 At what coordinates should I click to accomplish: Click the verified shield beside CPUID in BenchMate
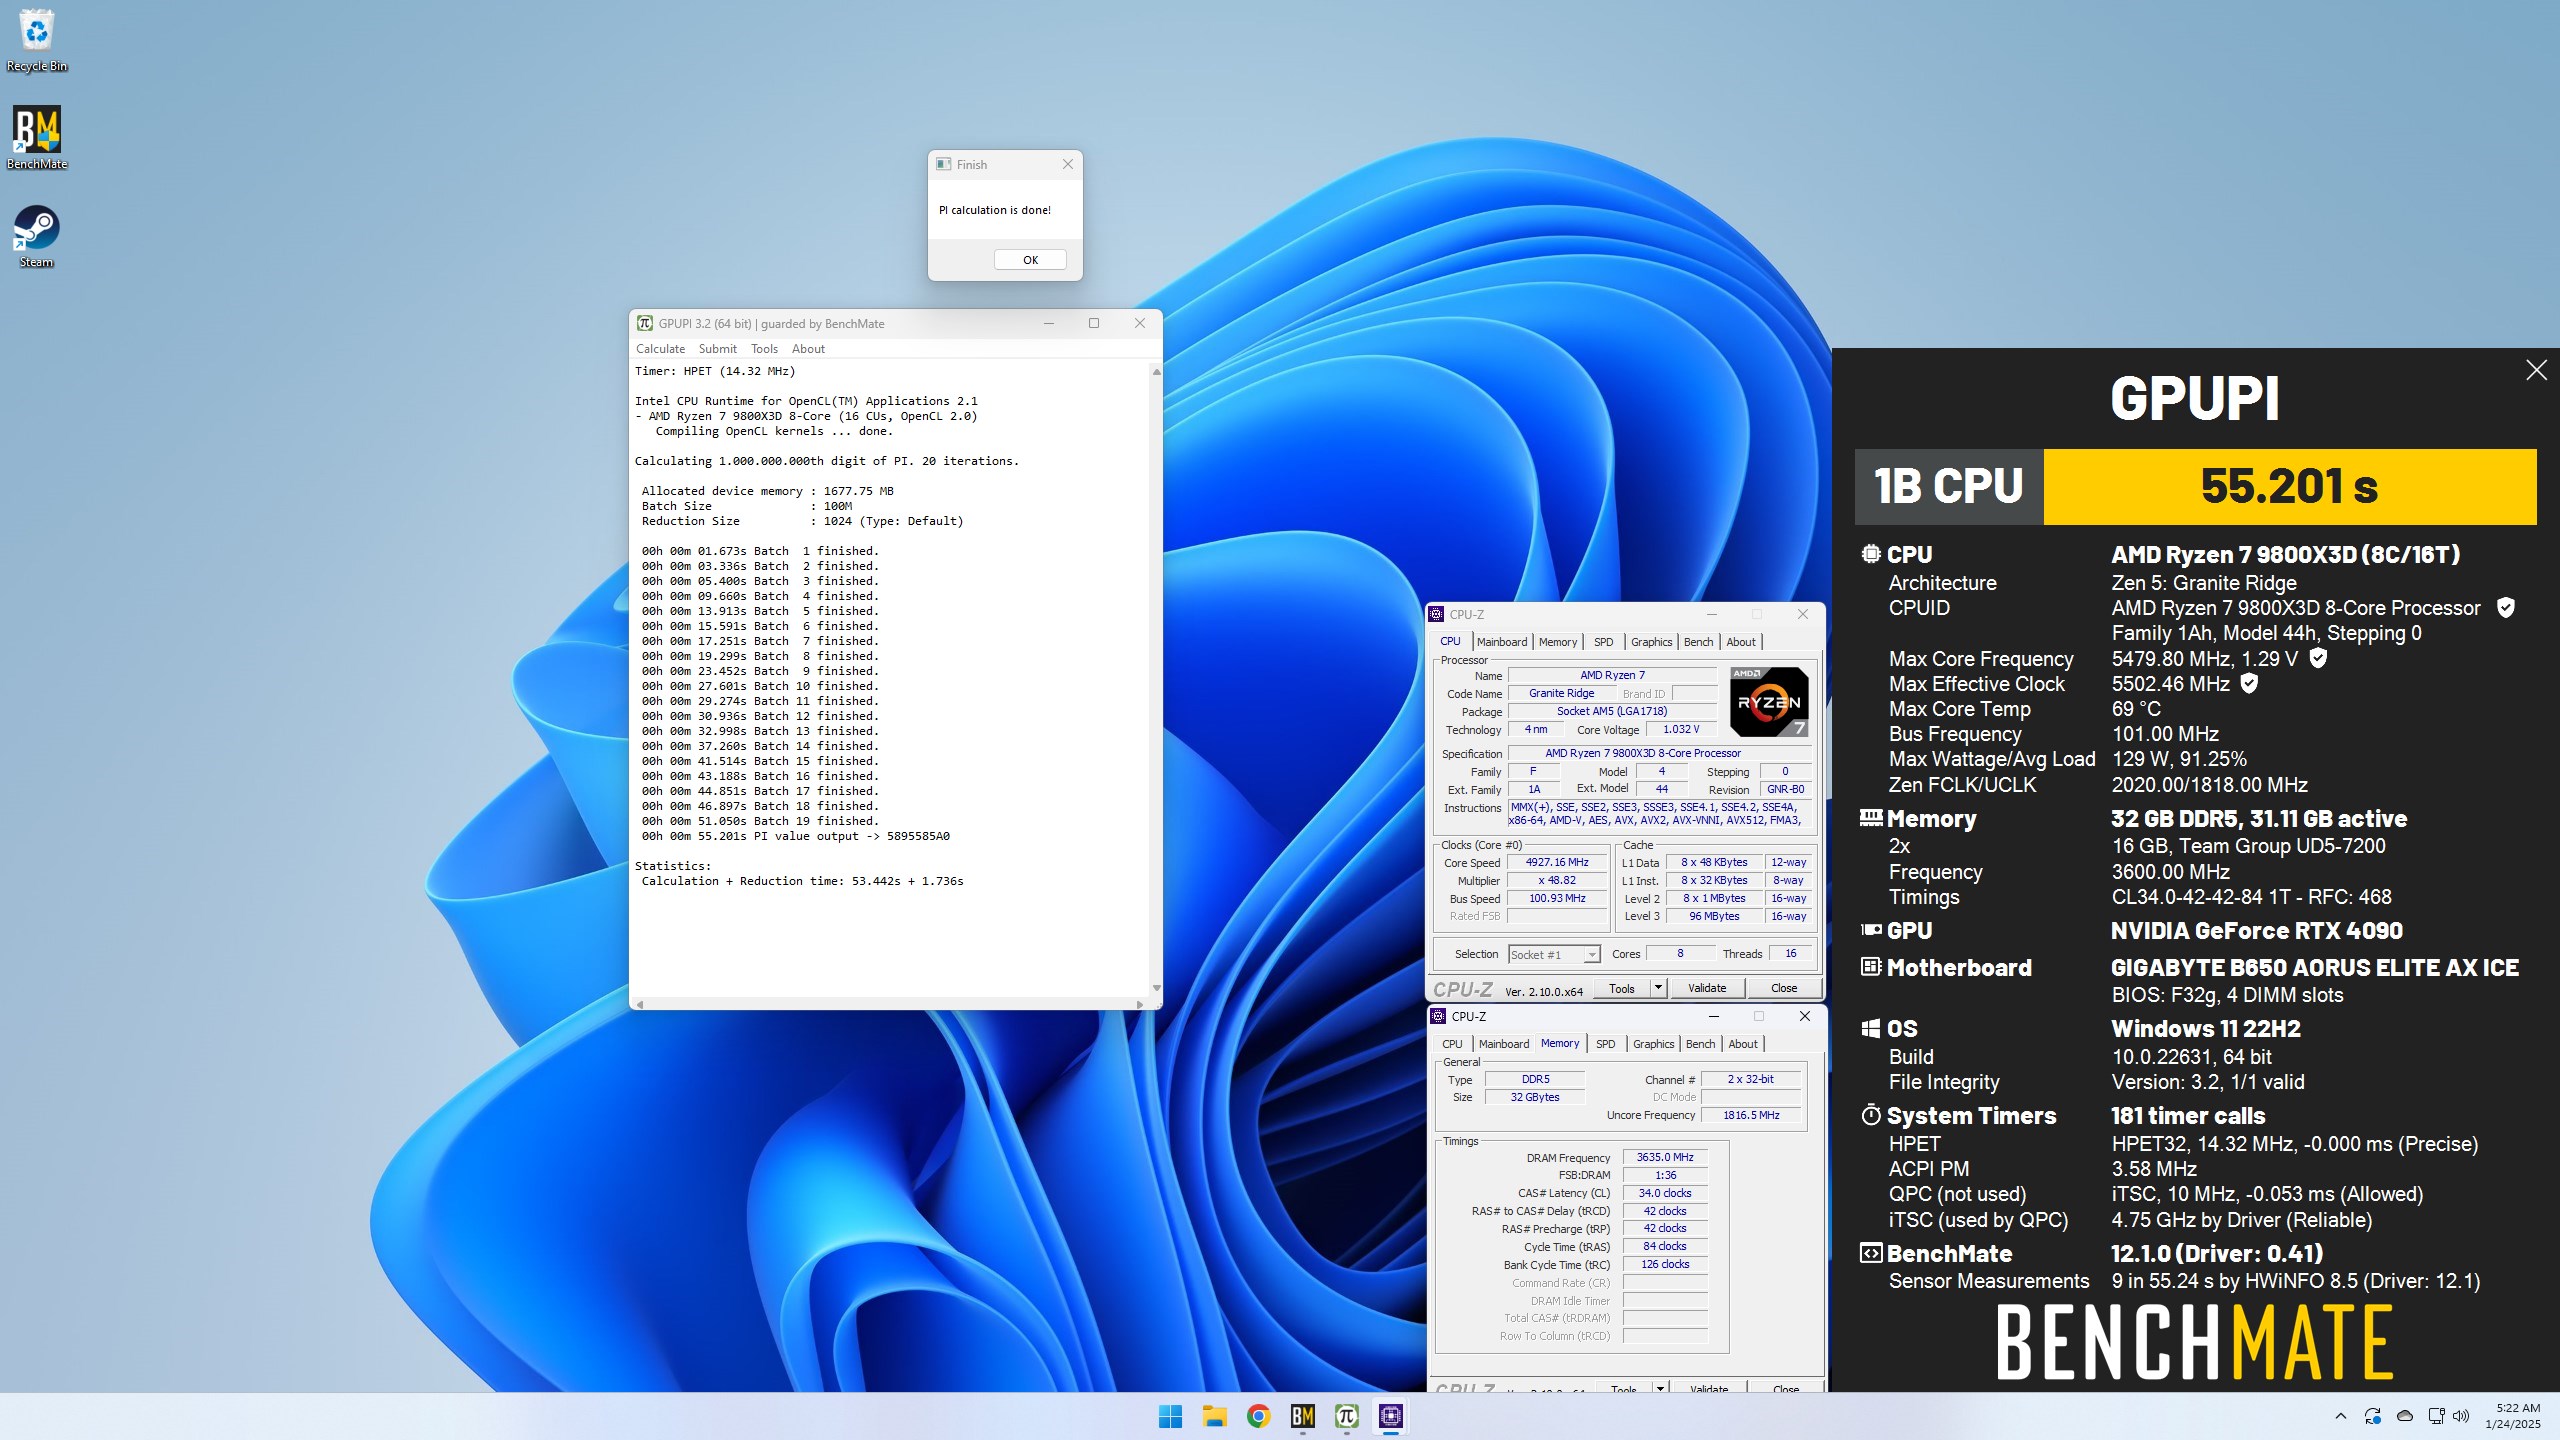[2506, 607]
